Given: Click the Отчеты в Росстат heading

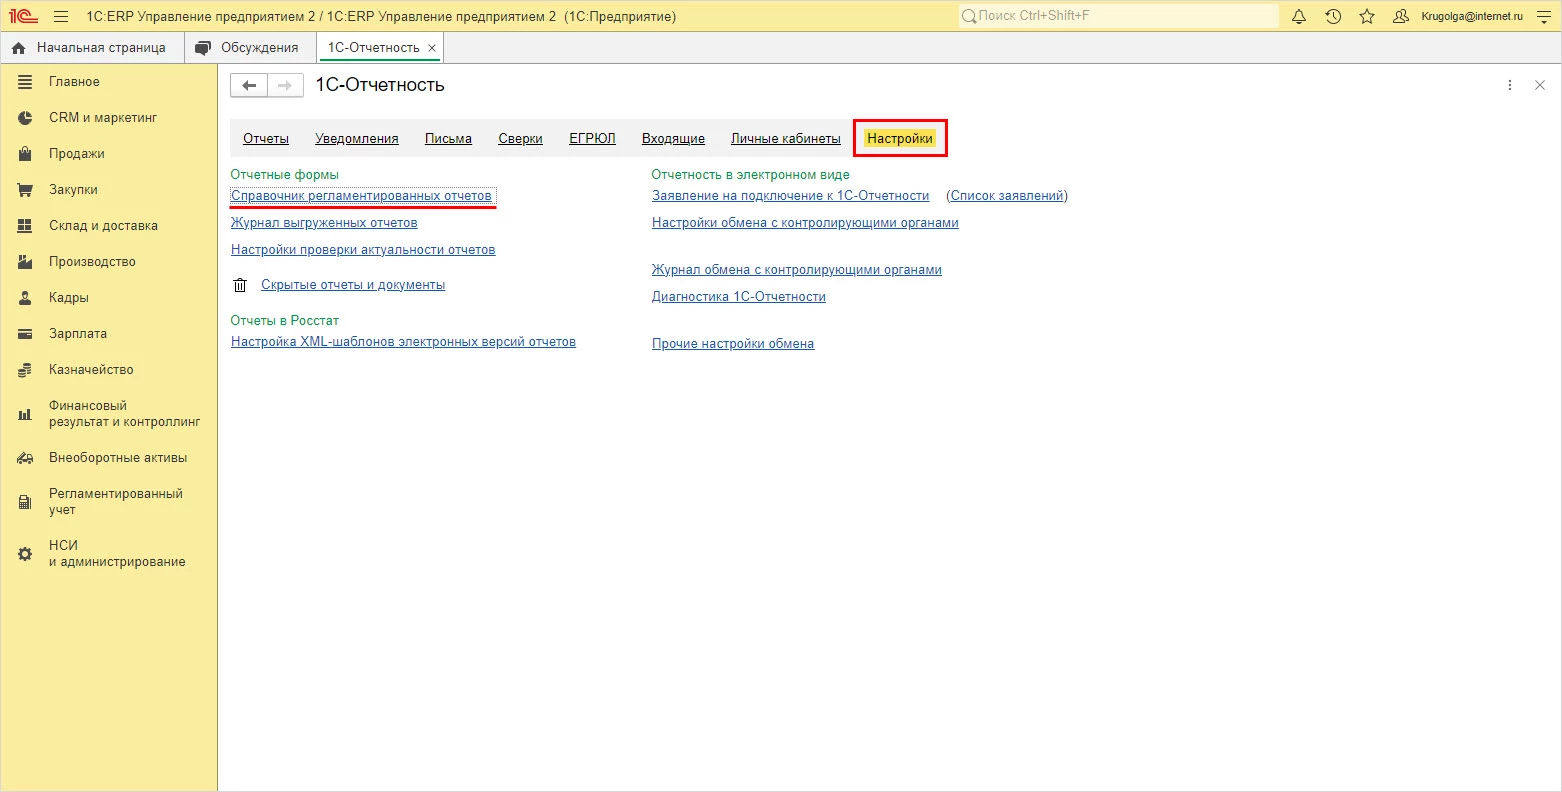Looking at the screenshot, I should pos(285,321).
